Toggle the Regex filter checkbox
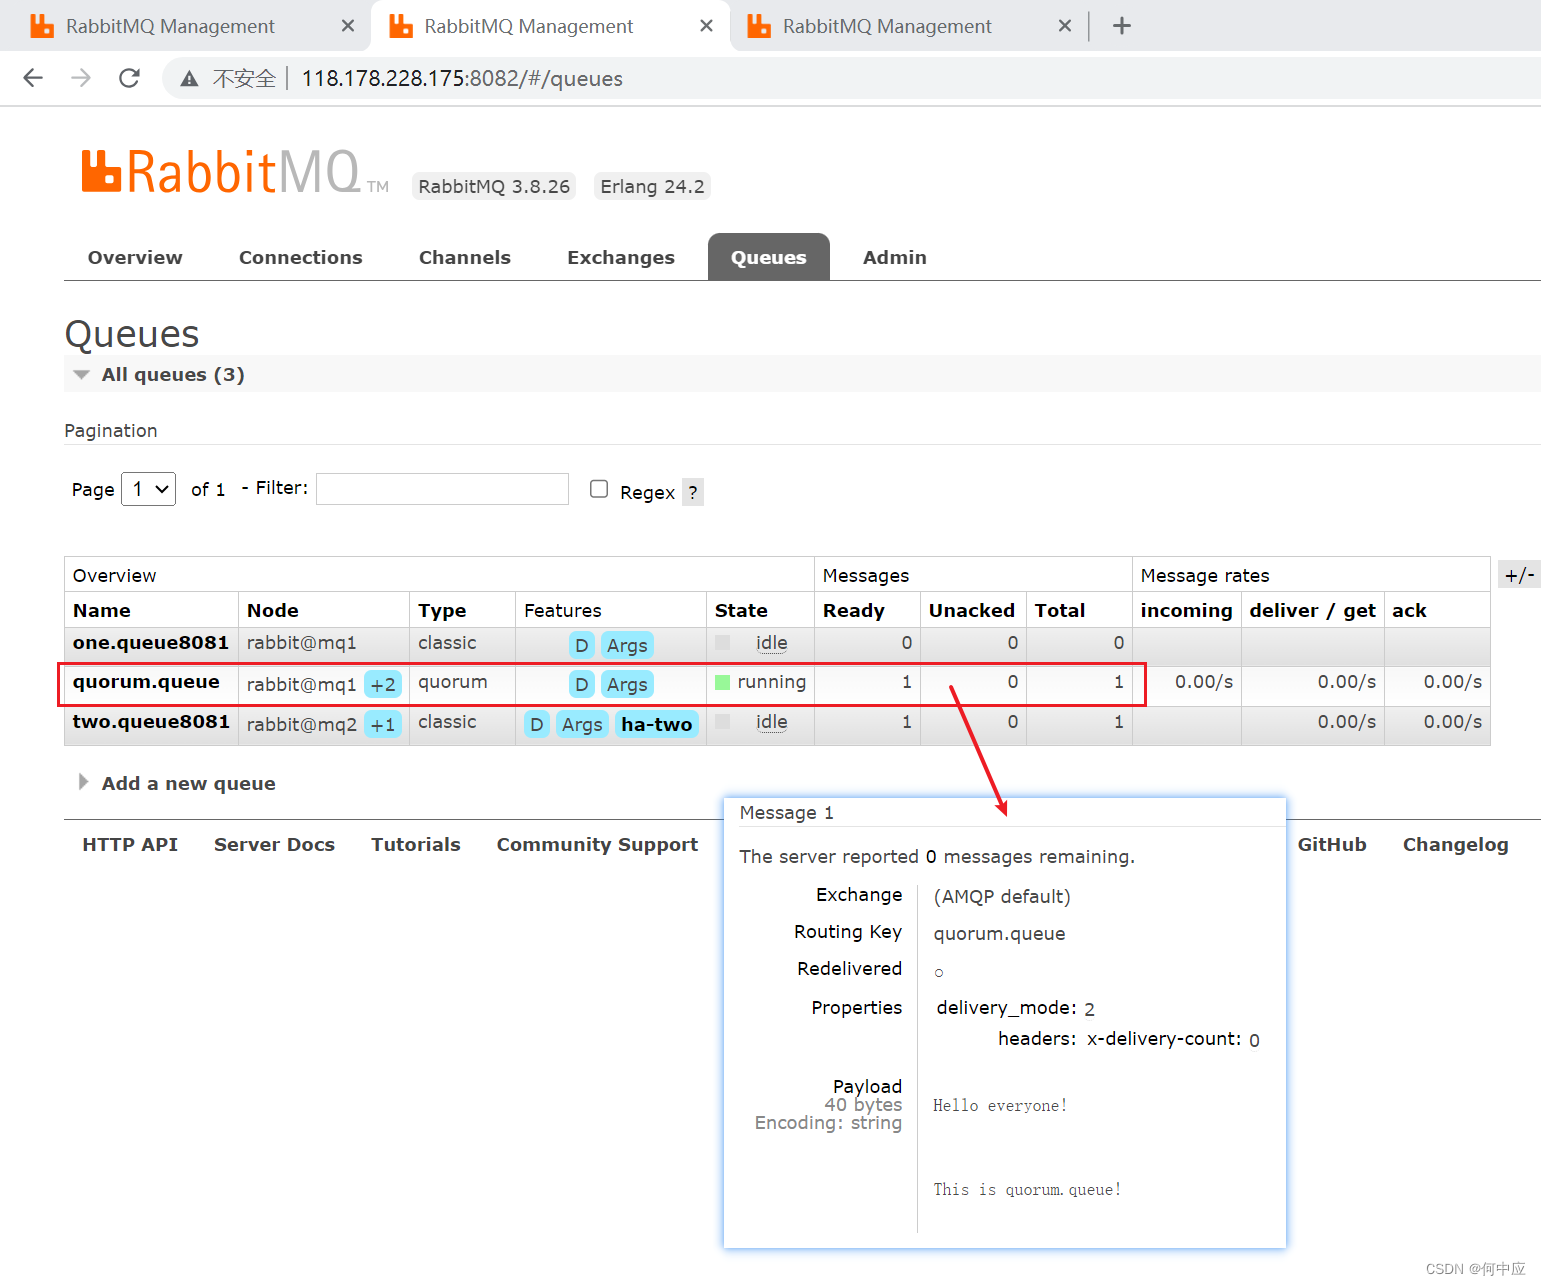This screenshot has width=1541, height=1285. tap(599, 489)
